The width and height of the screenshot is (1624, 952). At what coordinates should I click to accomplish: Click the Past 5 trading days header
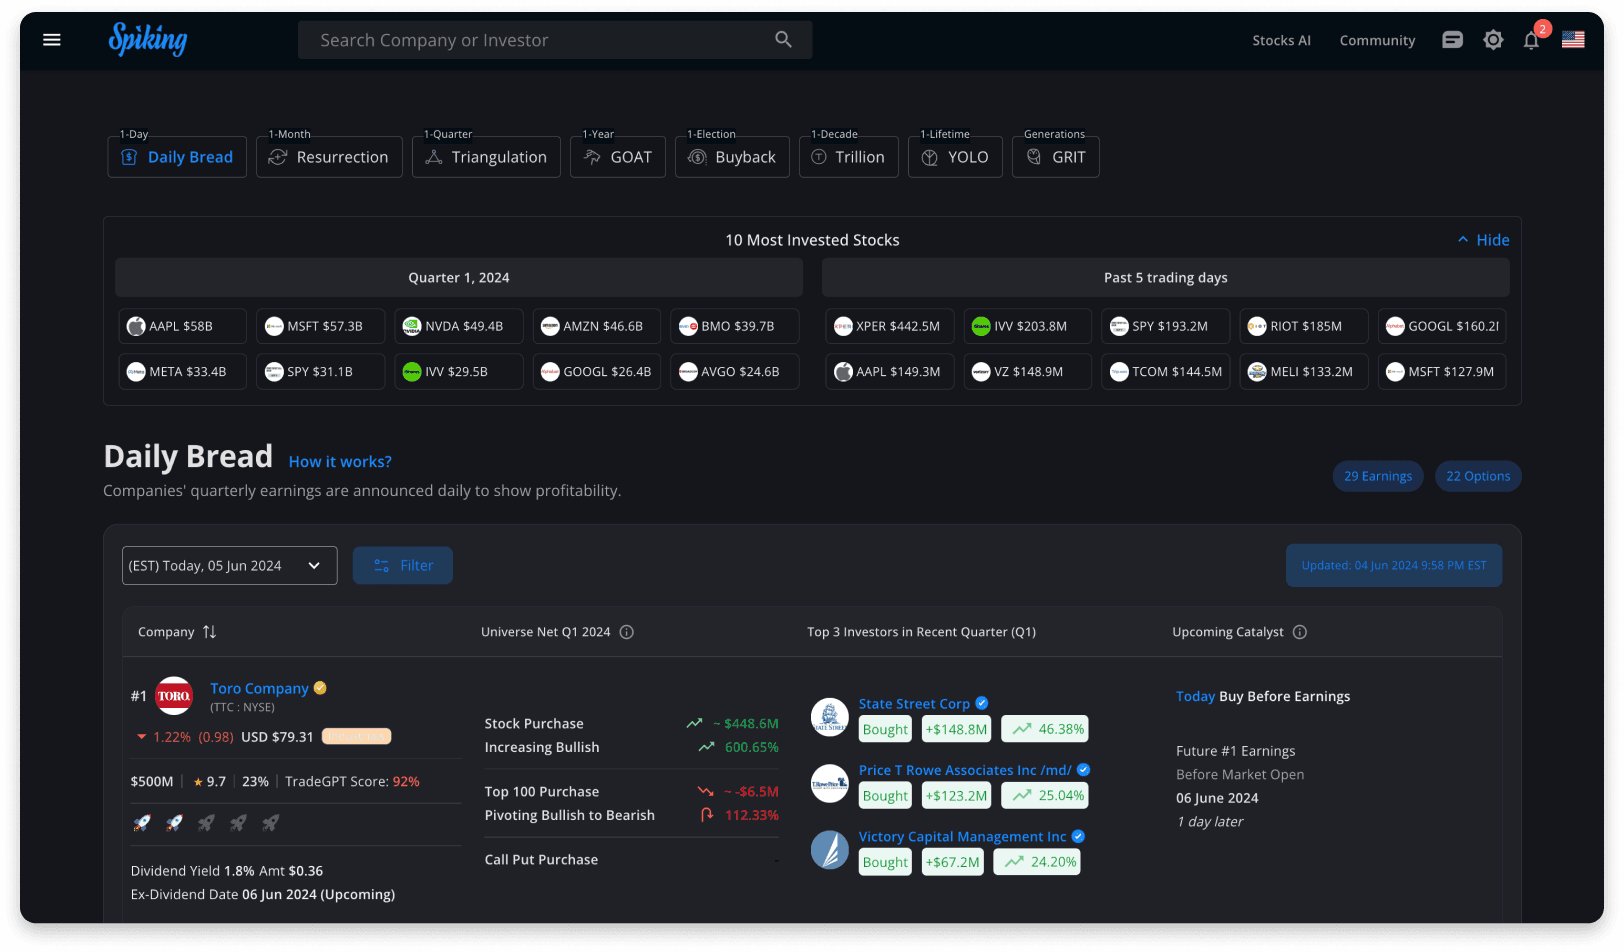1166,278
